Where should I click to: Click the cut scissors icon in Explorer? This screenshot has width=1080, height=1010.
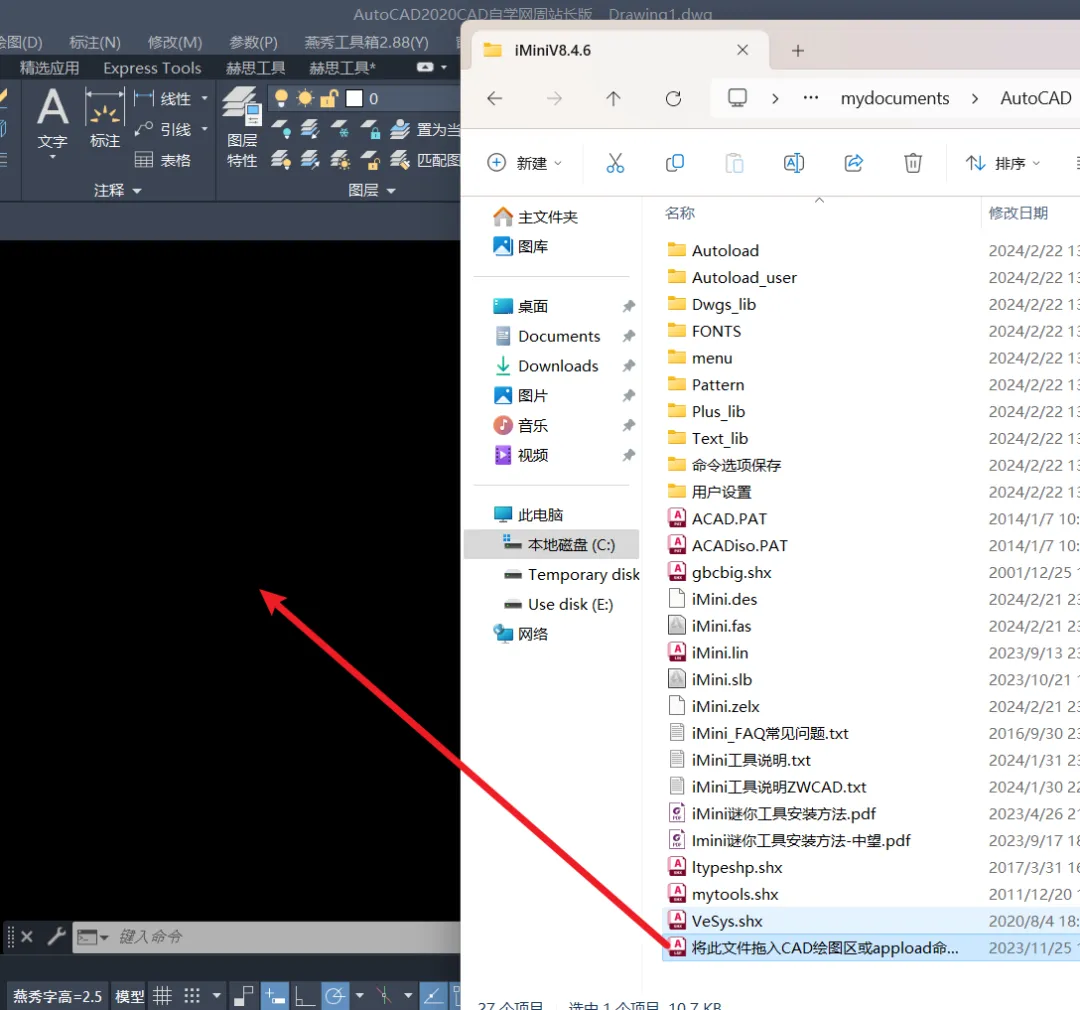pyautogui.click(x=614, y=163)
